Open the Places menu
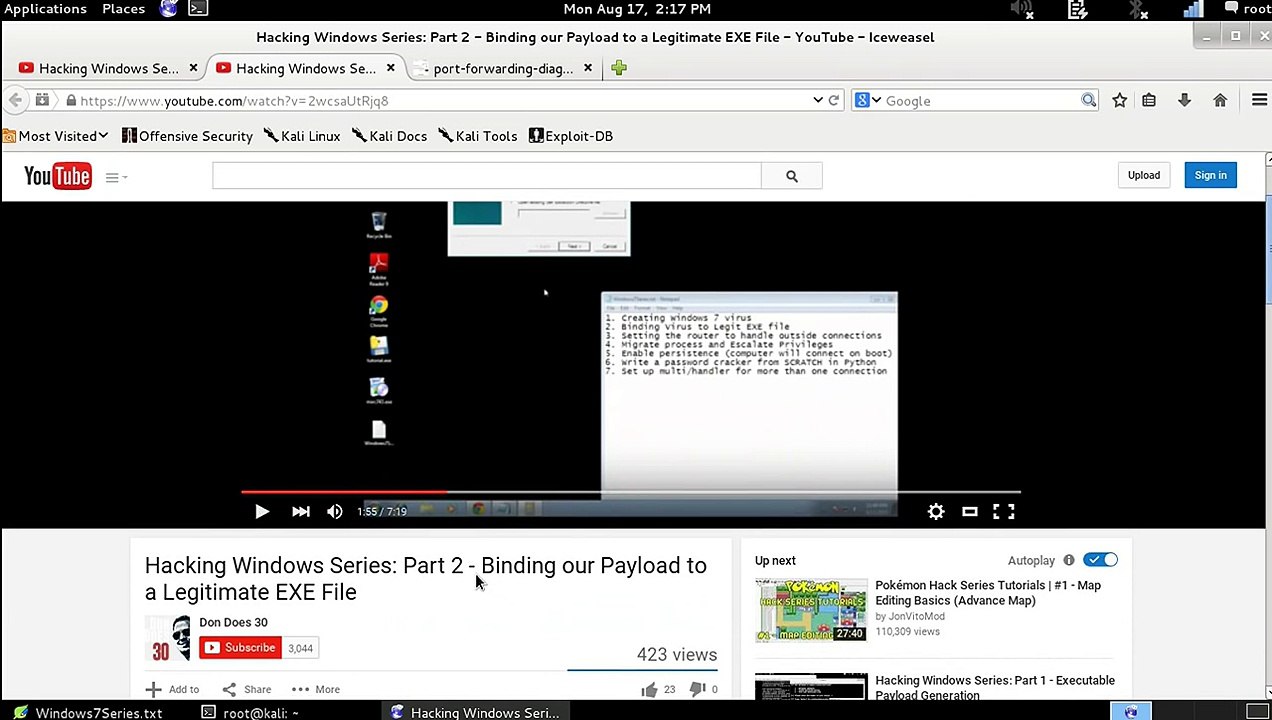The width and height of the screenshot is (1272, 720). [123, 9]
